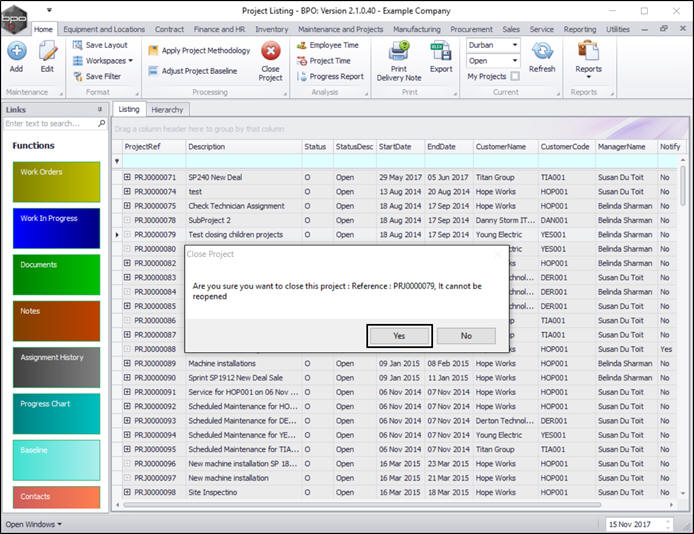The height and width of the screenshot is (534, 694).
Task: Open the Open status dropdown
Action: point(514,61)
